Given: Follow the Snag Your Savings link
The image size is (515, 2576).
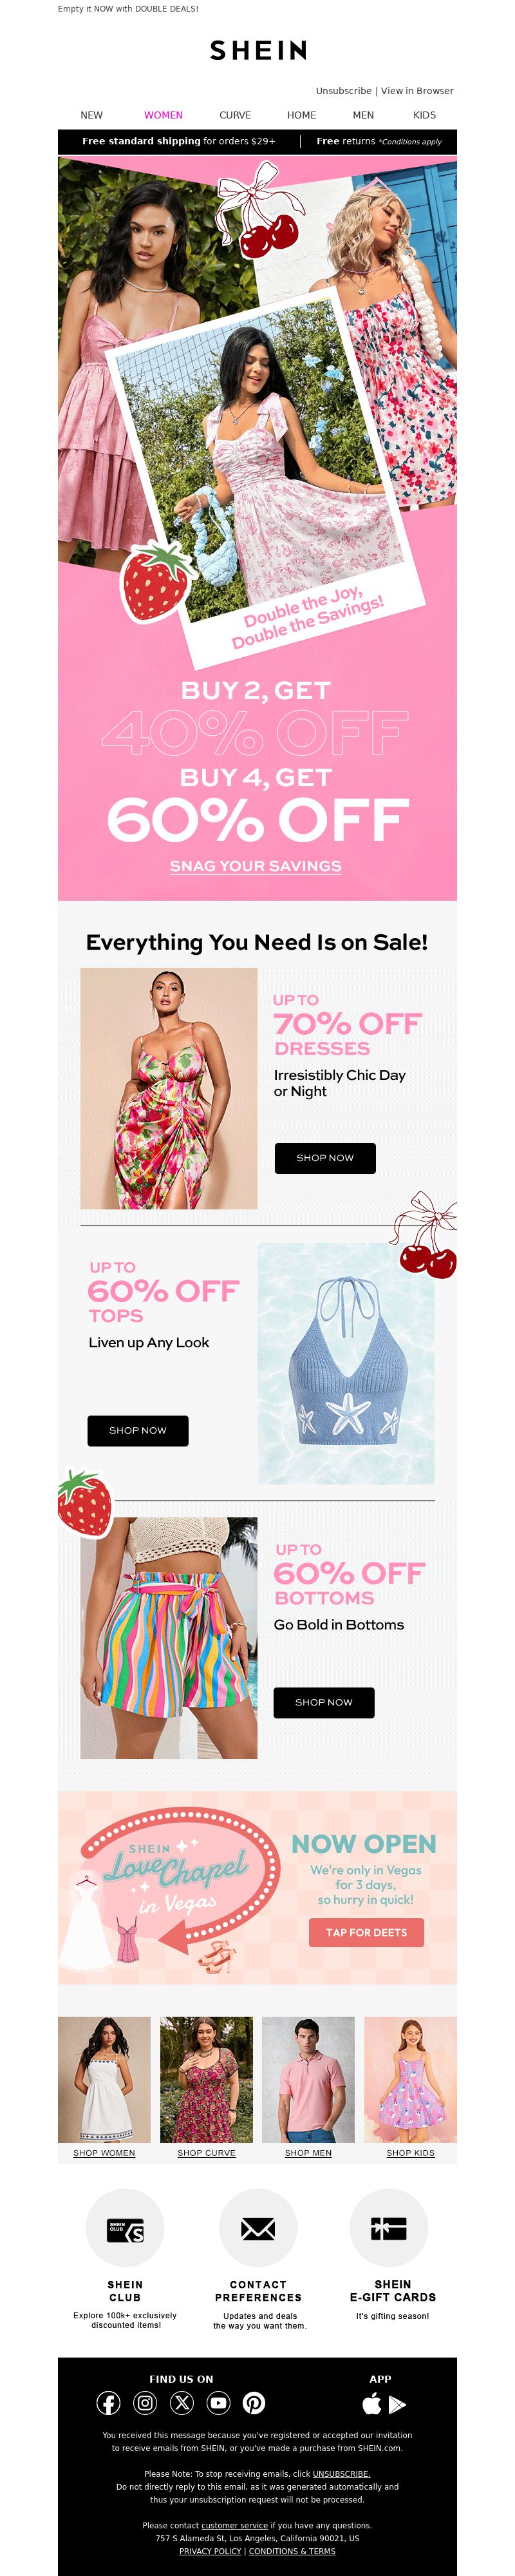Looking at the screenshot, I should (x=256, y=866).
